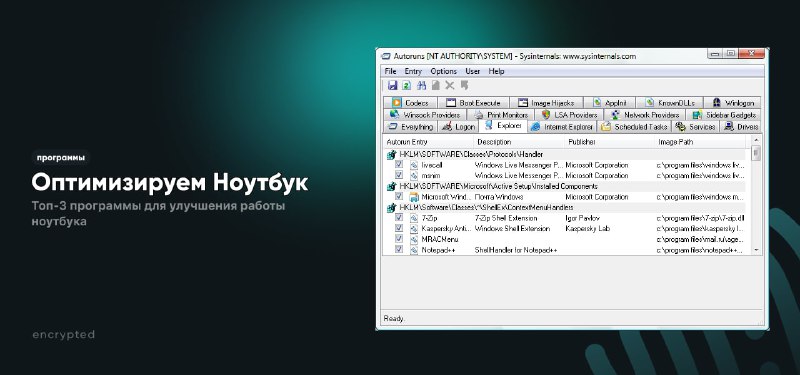
Task: Click registry icon beside Classes\Protocols\Handler key
Action: pyautogui.click(x=391, y=155)
